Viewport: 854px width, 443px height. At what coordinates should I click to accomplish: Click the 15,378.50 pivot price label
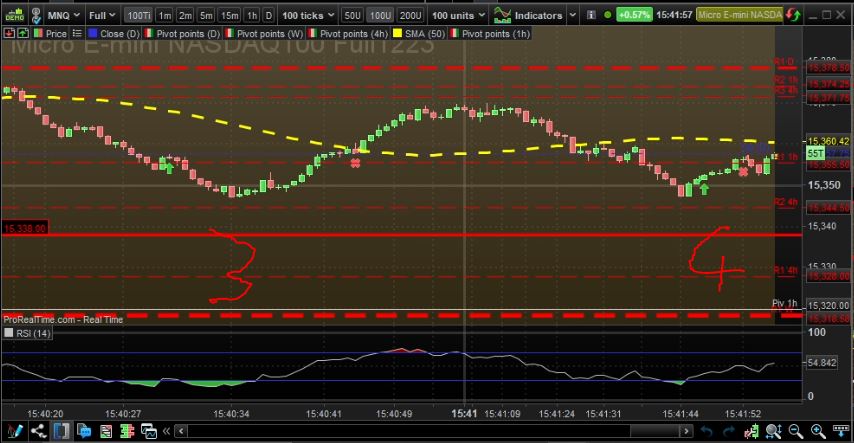click(x=828, y=68)
